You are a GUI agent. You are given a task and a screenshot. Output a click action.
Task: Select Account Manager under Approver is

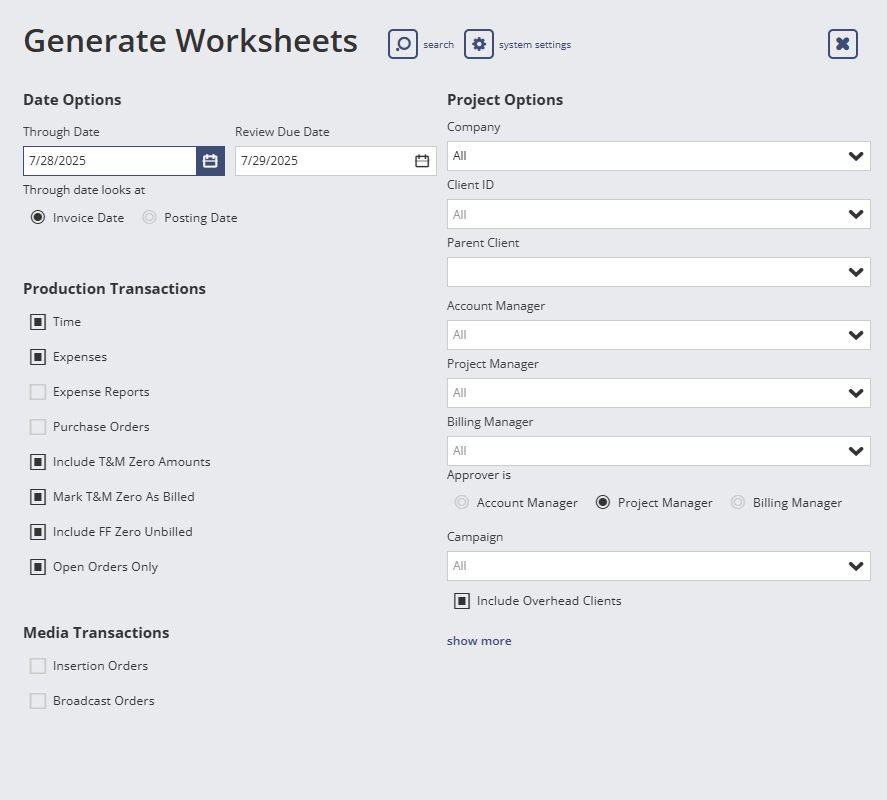(461, 502)
